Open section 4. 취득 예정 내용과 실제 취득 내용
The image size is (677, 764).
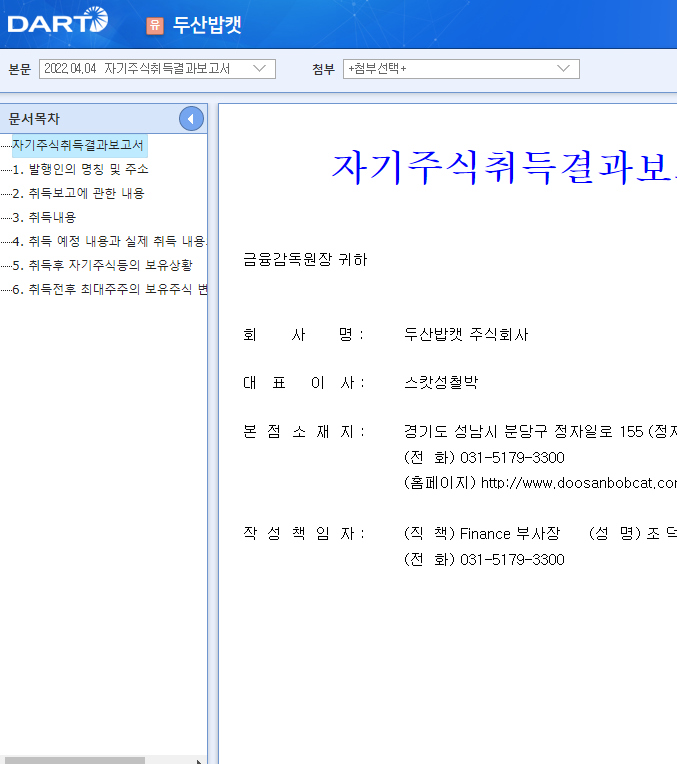click(110, 241)
